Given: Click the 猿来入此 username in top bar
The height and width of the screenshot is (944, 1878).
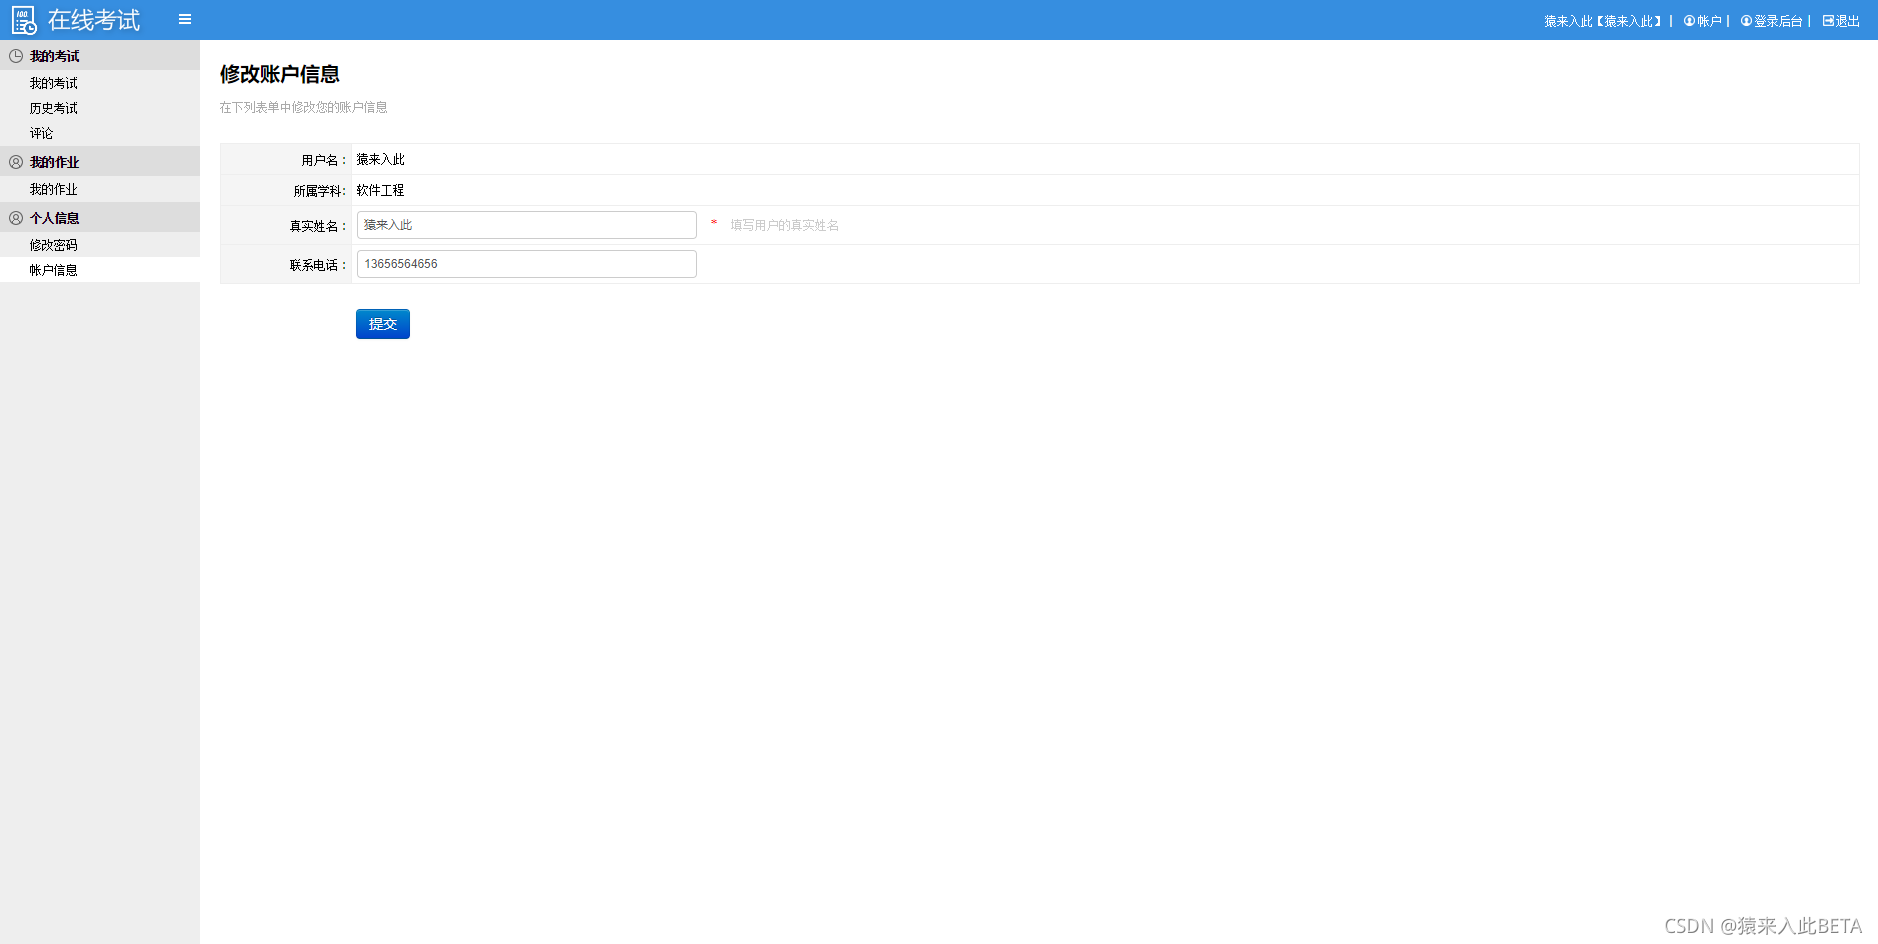Looking at the screenshot, I should pyautogui.click(x=1603, y=21).
